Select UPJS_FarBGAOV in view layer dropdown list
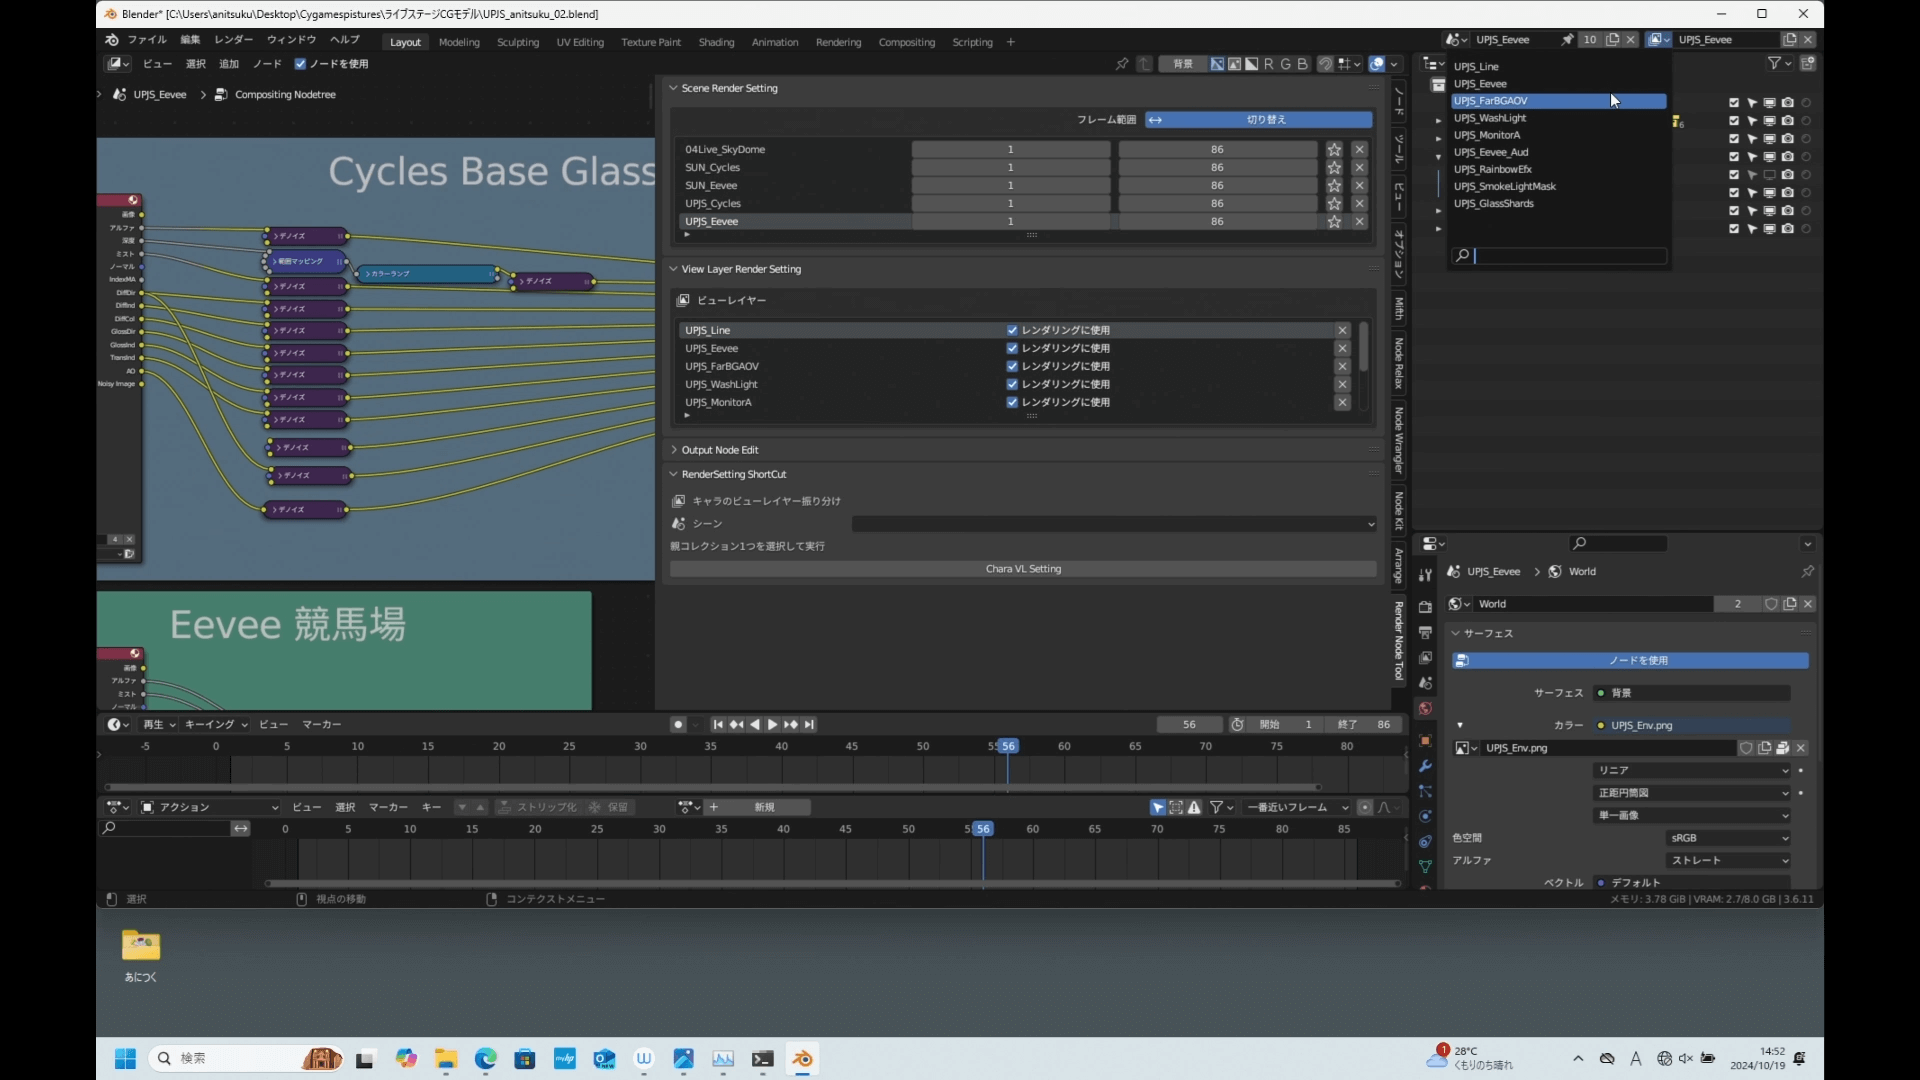The image size is (1920, 1080). pyautogui.click(x=1559, y=101)
